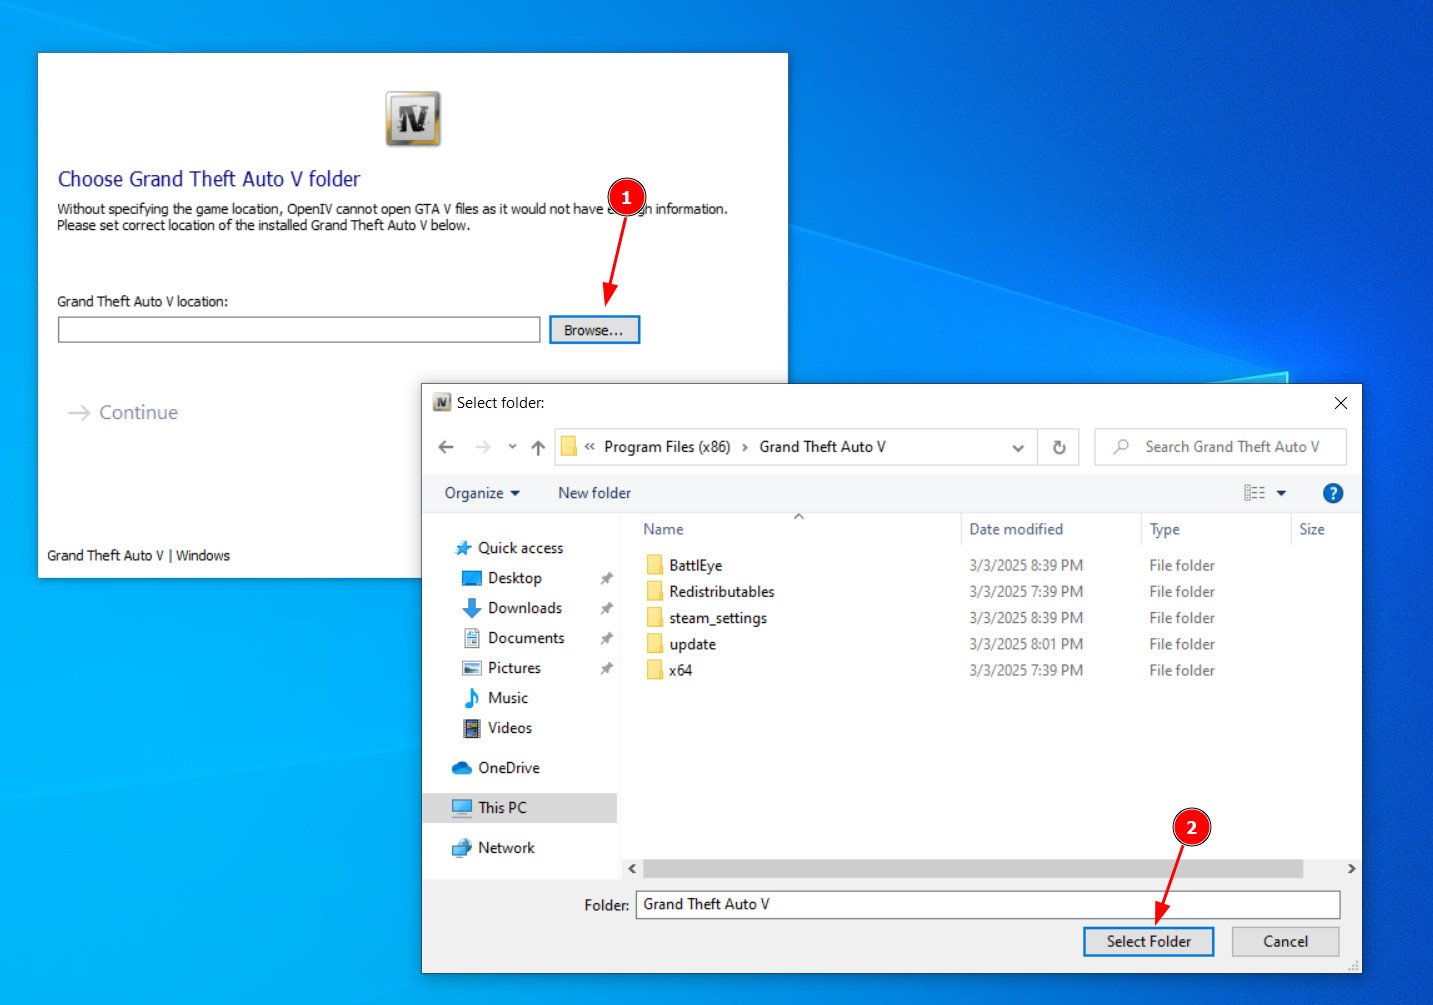Select the Redistributables folder
This screenshot has height=1005, width=1433.
(x=721, y=591)
